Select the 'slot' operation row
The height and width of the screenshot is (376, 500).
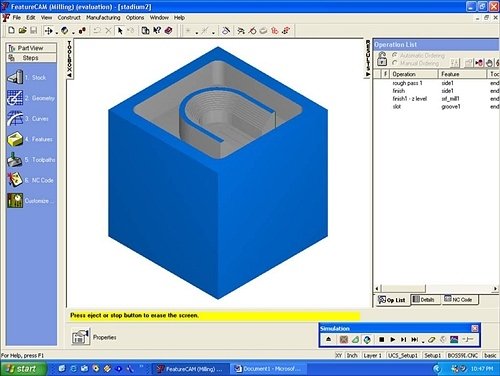tap(437, 106)
